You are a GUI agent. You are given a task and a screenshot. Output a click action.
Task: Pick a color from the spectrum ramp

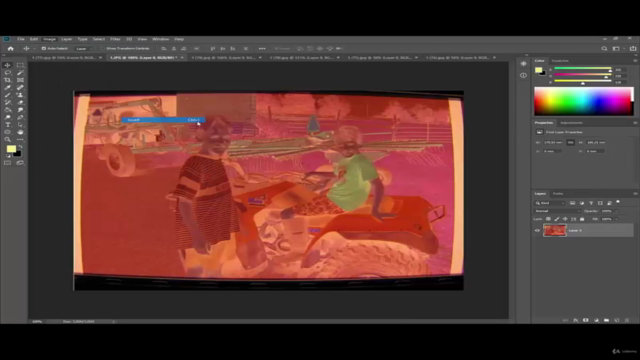584,101
